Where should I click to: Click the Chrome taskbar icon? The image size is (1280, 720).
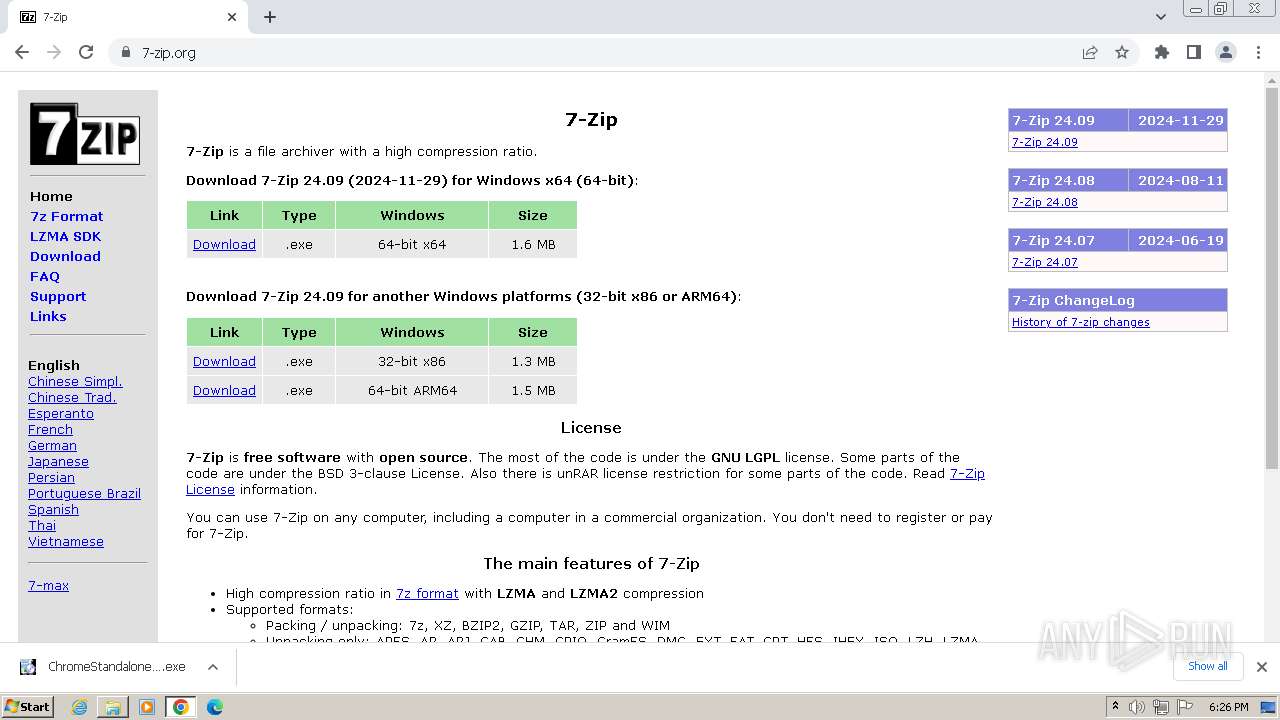[181, 707]
